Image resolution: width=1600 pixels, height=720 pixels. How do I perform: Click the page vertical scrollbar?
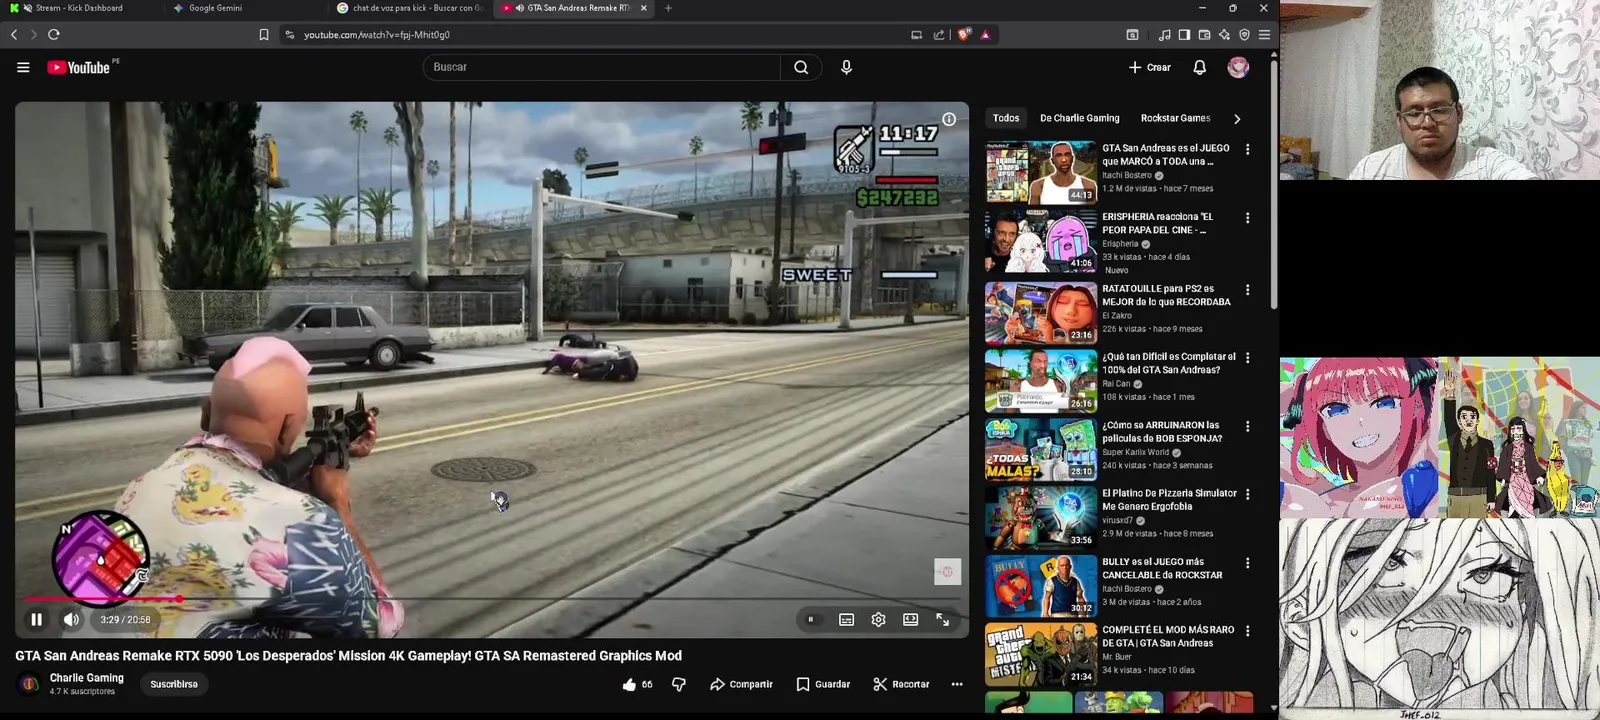1274,185
